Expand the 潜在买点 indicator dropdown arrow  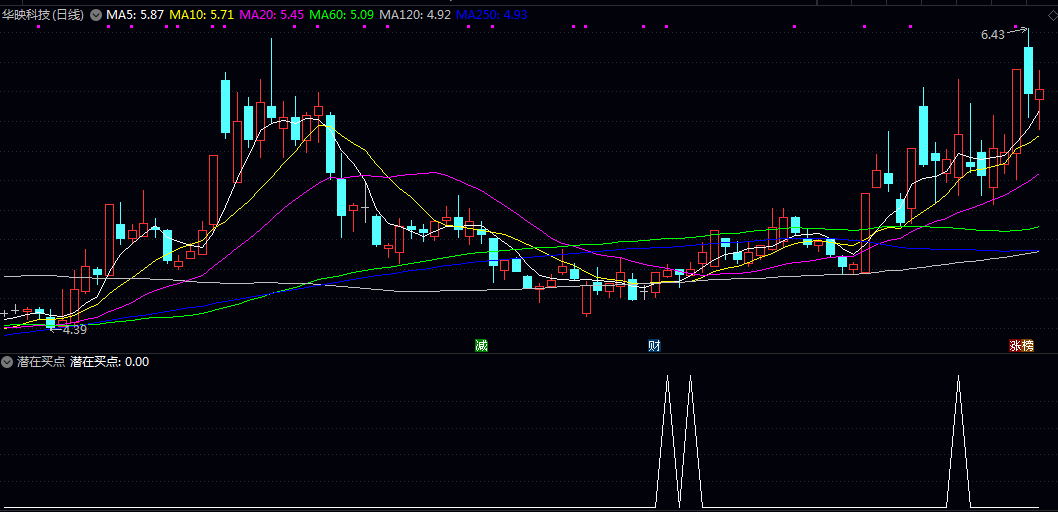(7, 362)
